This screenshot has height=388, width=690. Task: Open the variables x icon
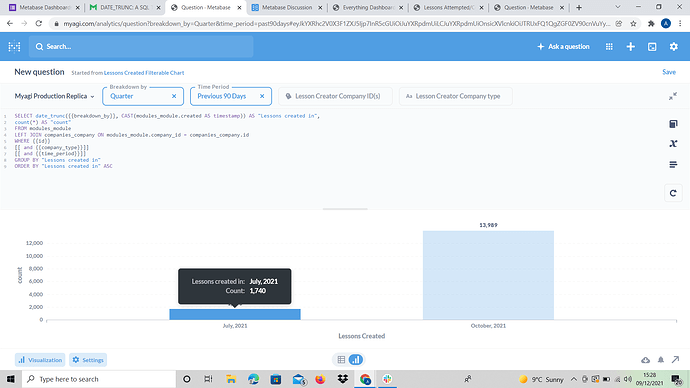pyautogui.click(x=673, y=143)
